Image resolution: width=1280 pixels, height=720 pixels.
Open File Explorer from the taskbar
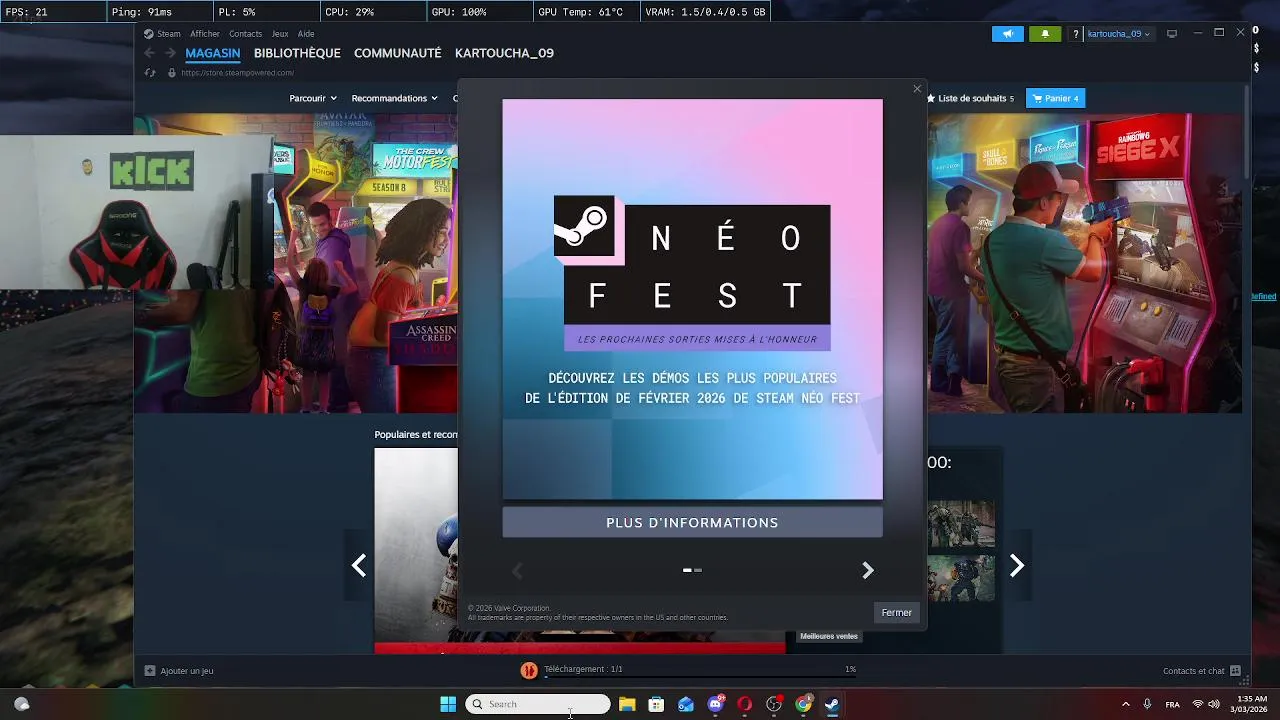(x=627, y=704)
